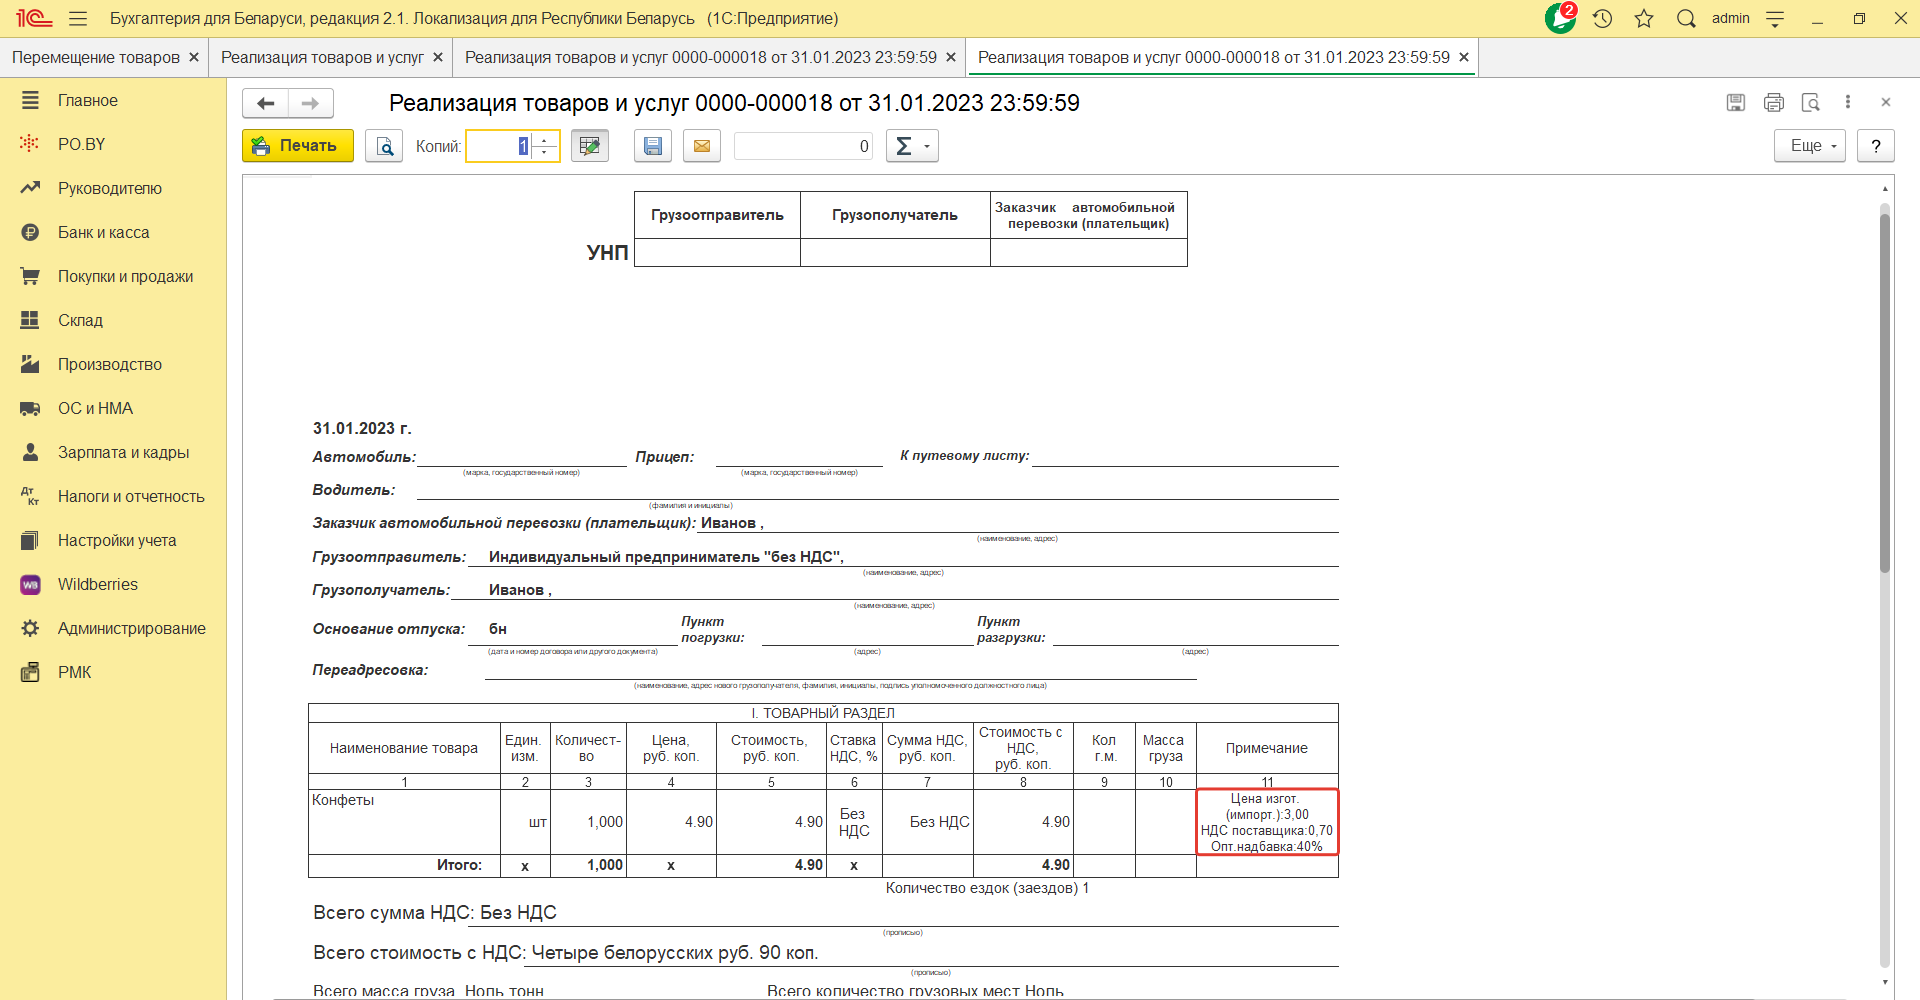The height and width of the screenshot is (1000, 1920).
Task: Close the active Реализация 0000-000018 tab
Action: click(x=1464, y=58)
